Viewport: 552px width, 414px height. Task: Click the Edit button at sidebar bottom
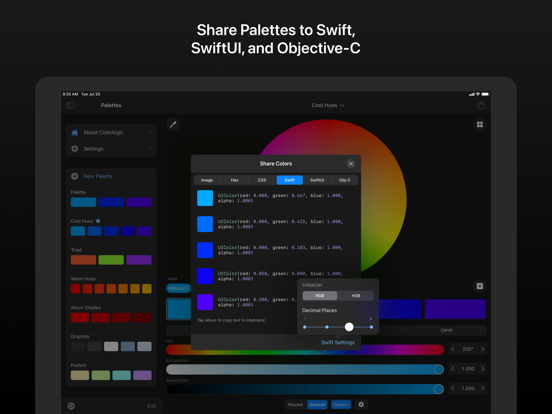click(152, 406)
